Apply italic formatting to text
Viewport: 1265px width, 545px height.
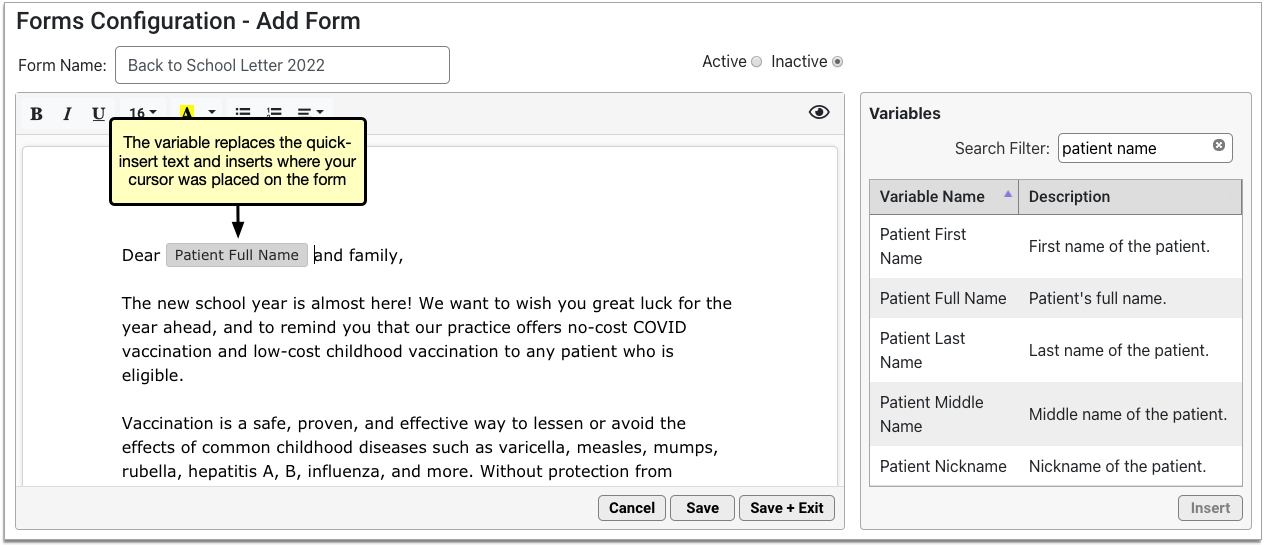pos(67,114)
